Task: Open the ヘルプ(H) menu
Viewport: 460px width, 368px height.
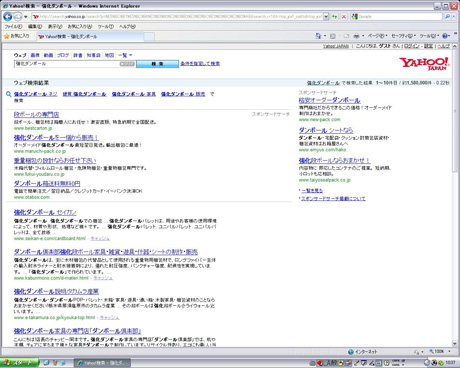Action: 127,27
